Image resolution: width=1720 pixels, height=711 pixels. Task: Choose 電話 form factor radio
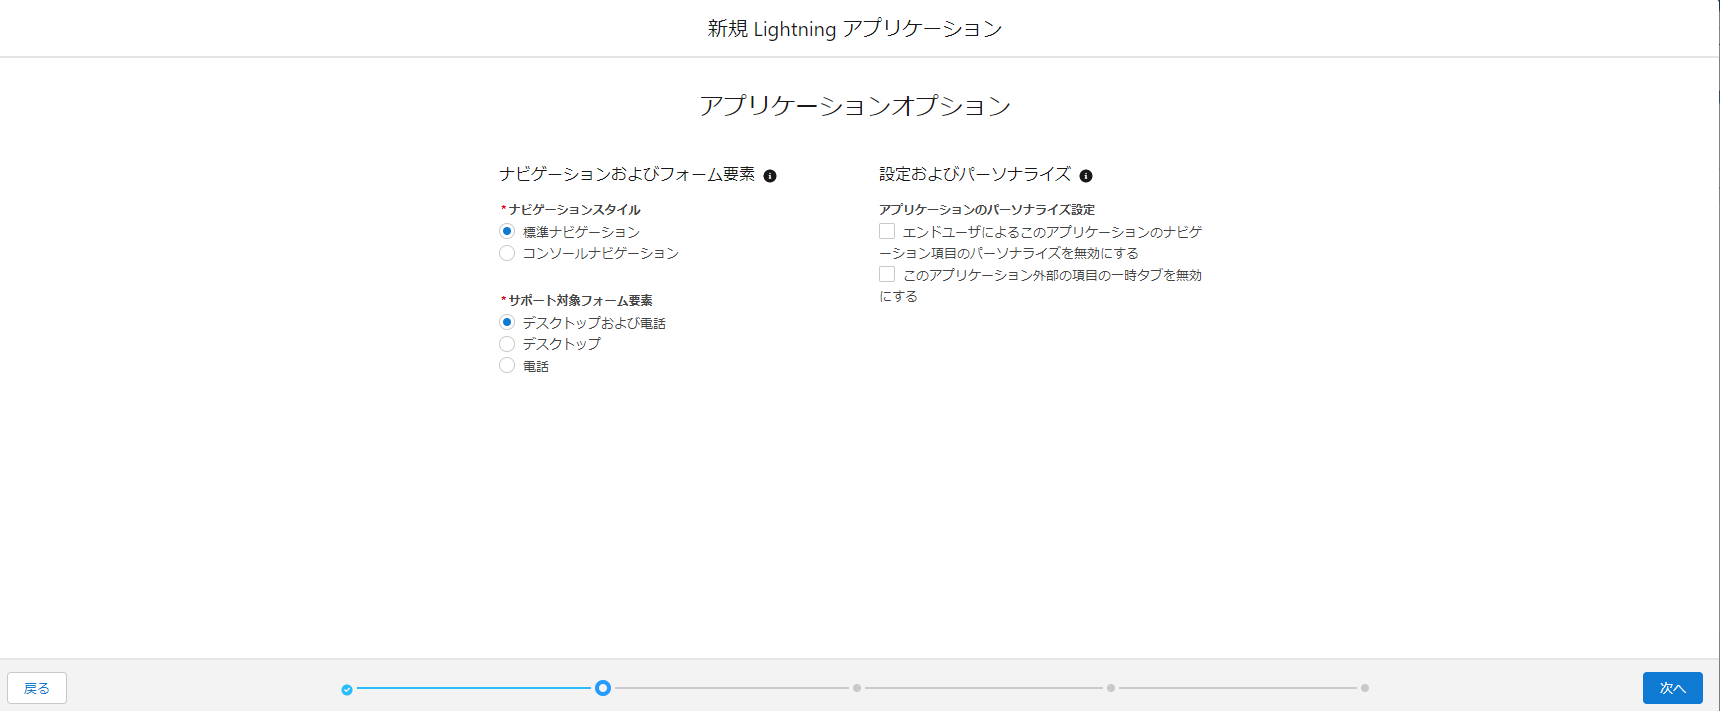coord(507,365)
